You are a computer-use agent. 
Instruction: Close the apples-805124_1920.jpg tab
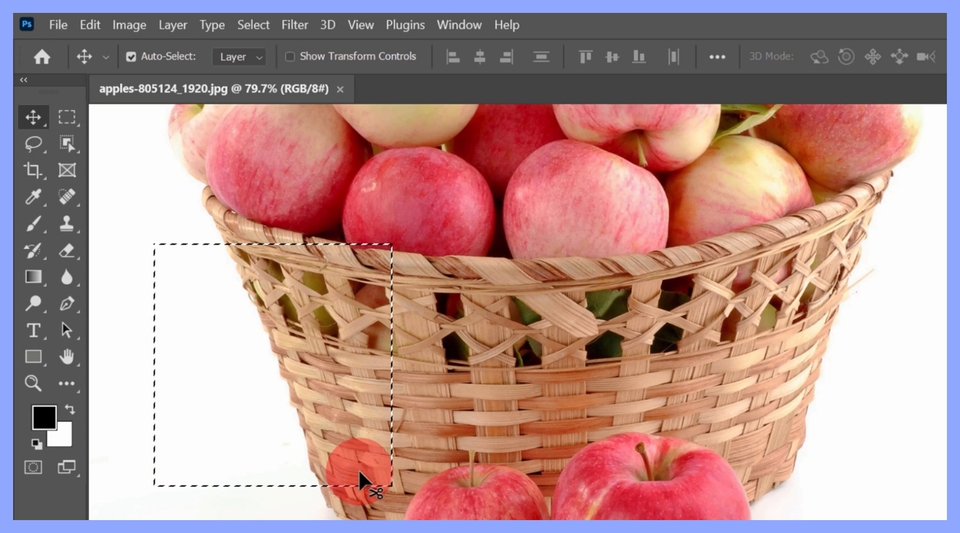coord(340,89)
